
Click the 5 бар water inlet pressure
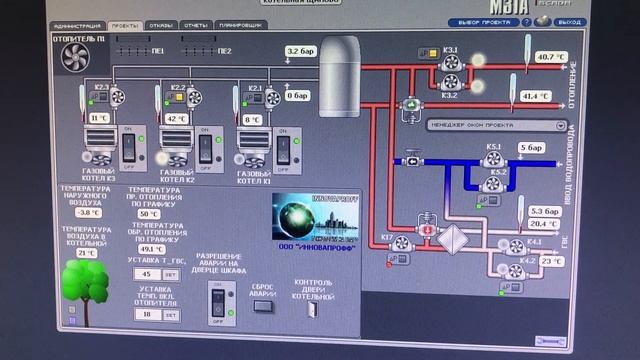tap(531, 148)
